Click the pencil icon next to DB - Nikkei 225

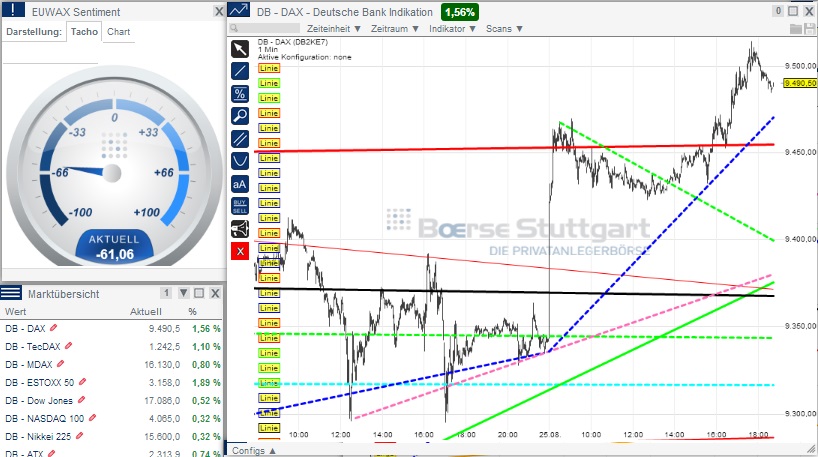[79, 436]
